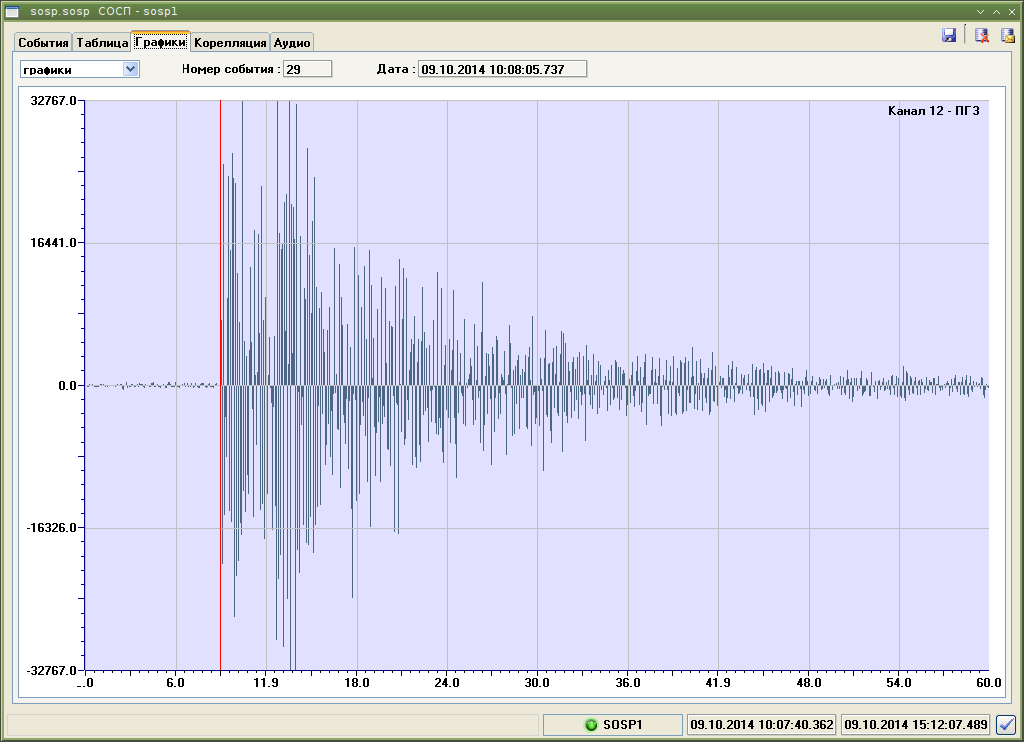
Task: Open the Таблица tab
Action: [102, 43]
